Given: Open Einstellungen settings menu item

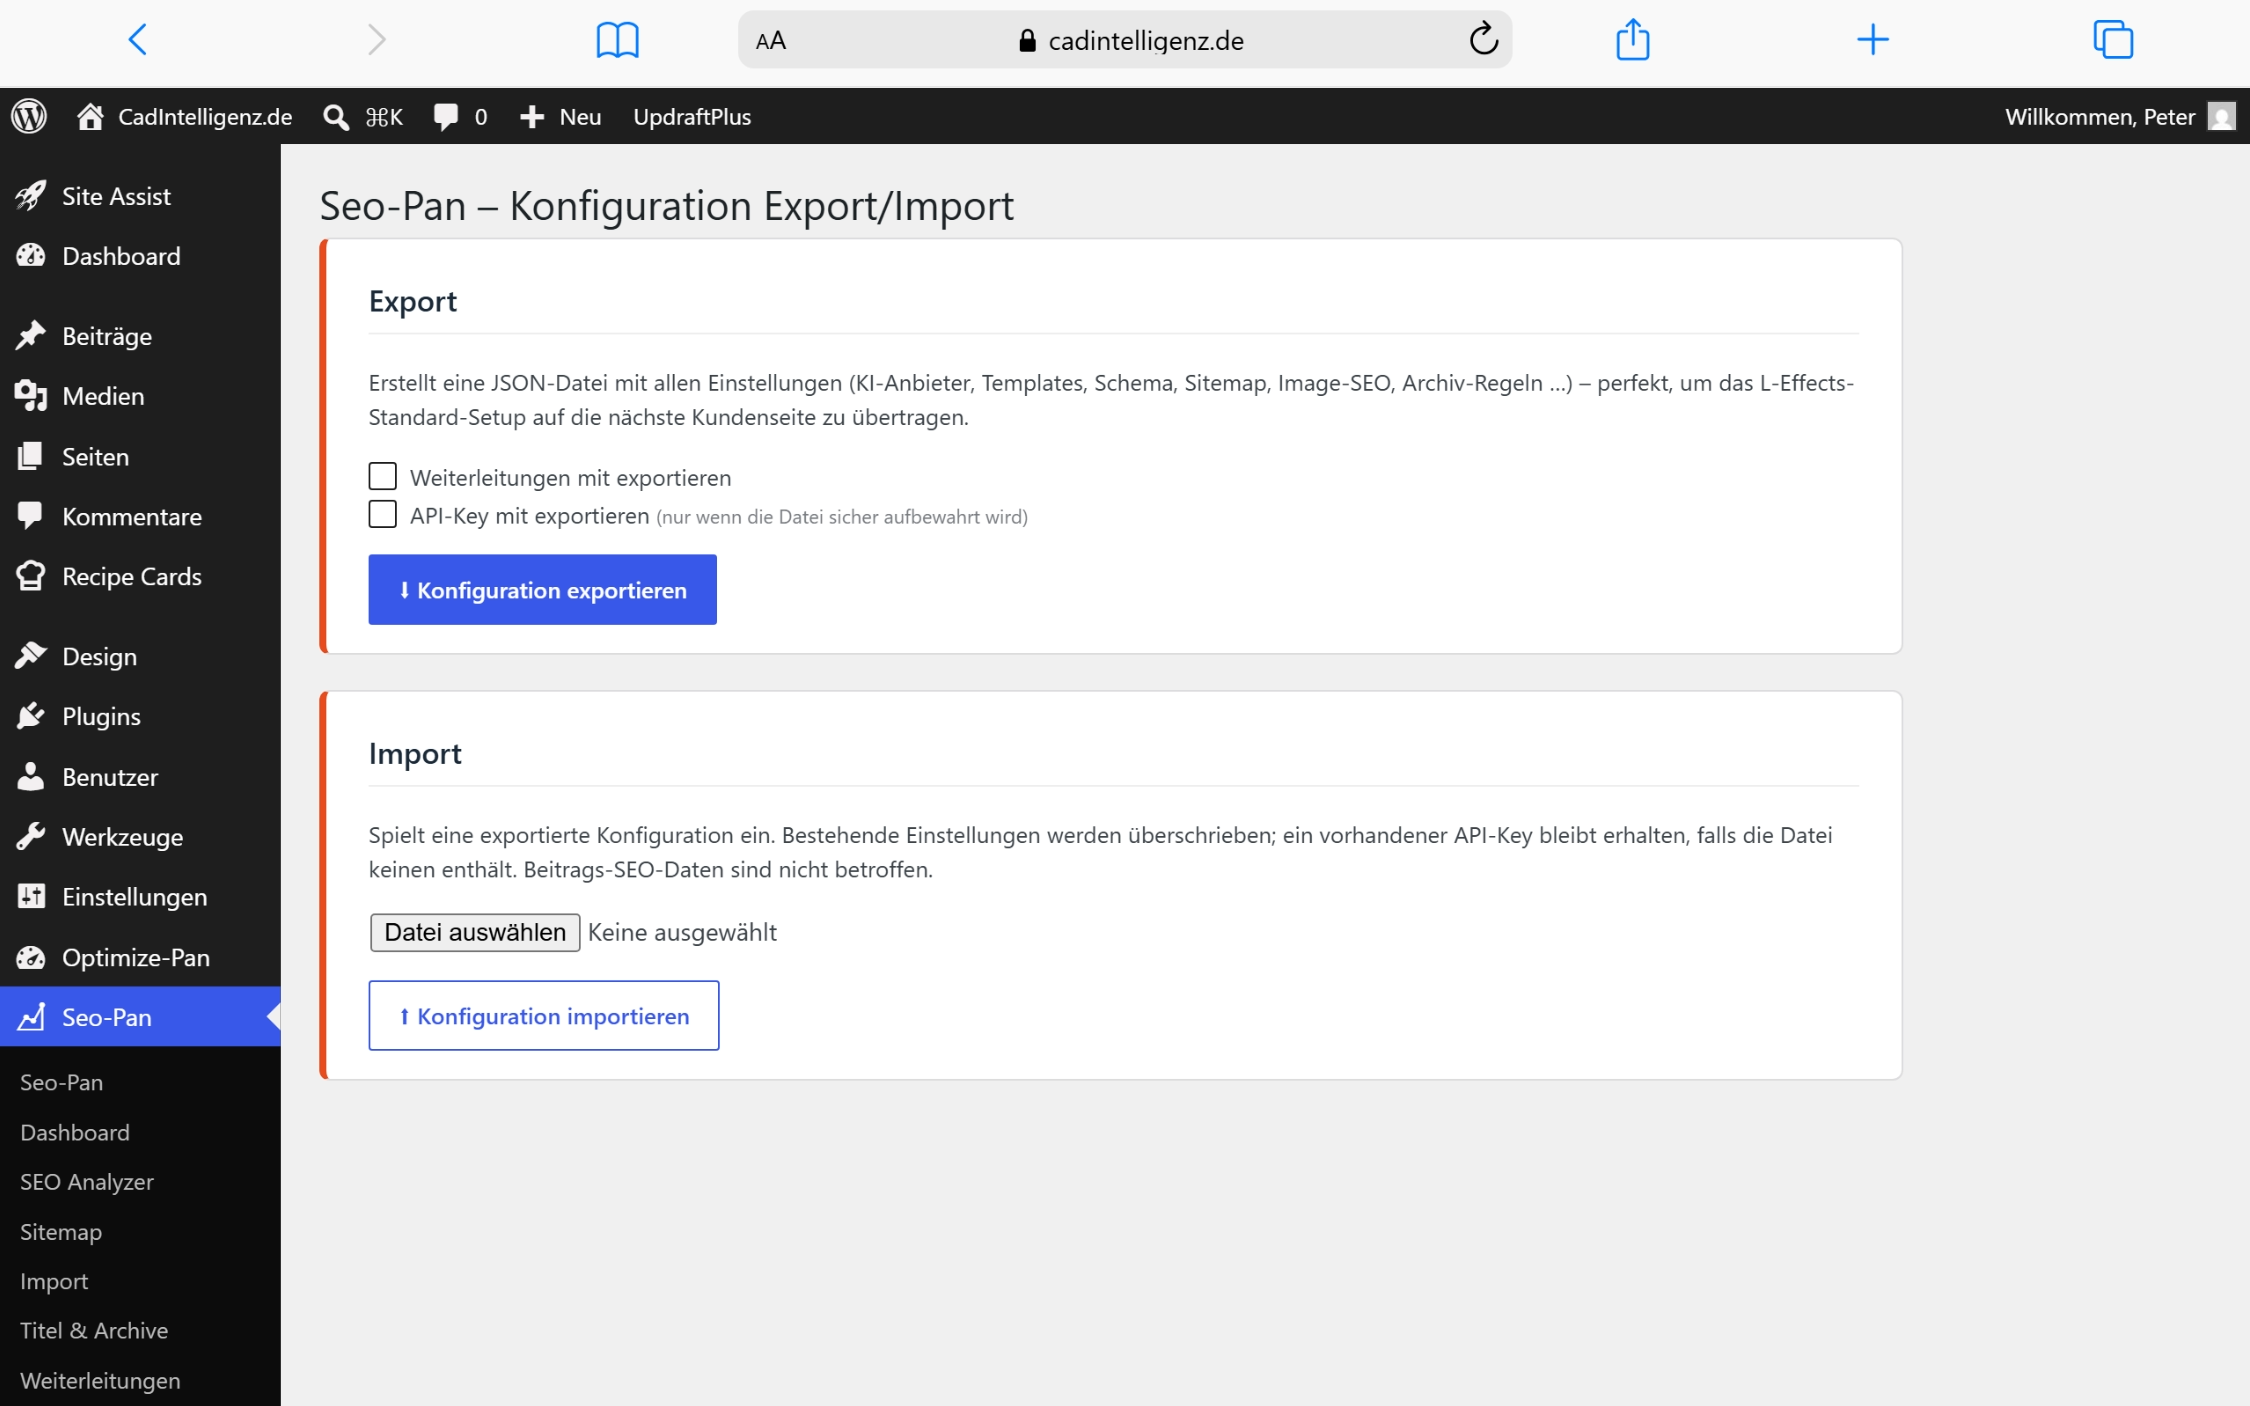Looking at the screenshot, I should [140, 897].
